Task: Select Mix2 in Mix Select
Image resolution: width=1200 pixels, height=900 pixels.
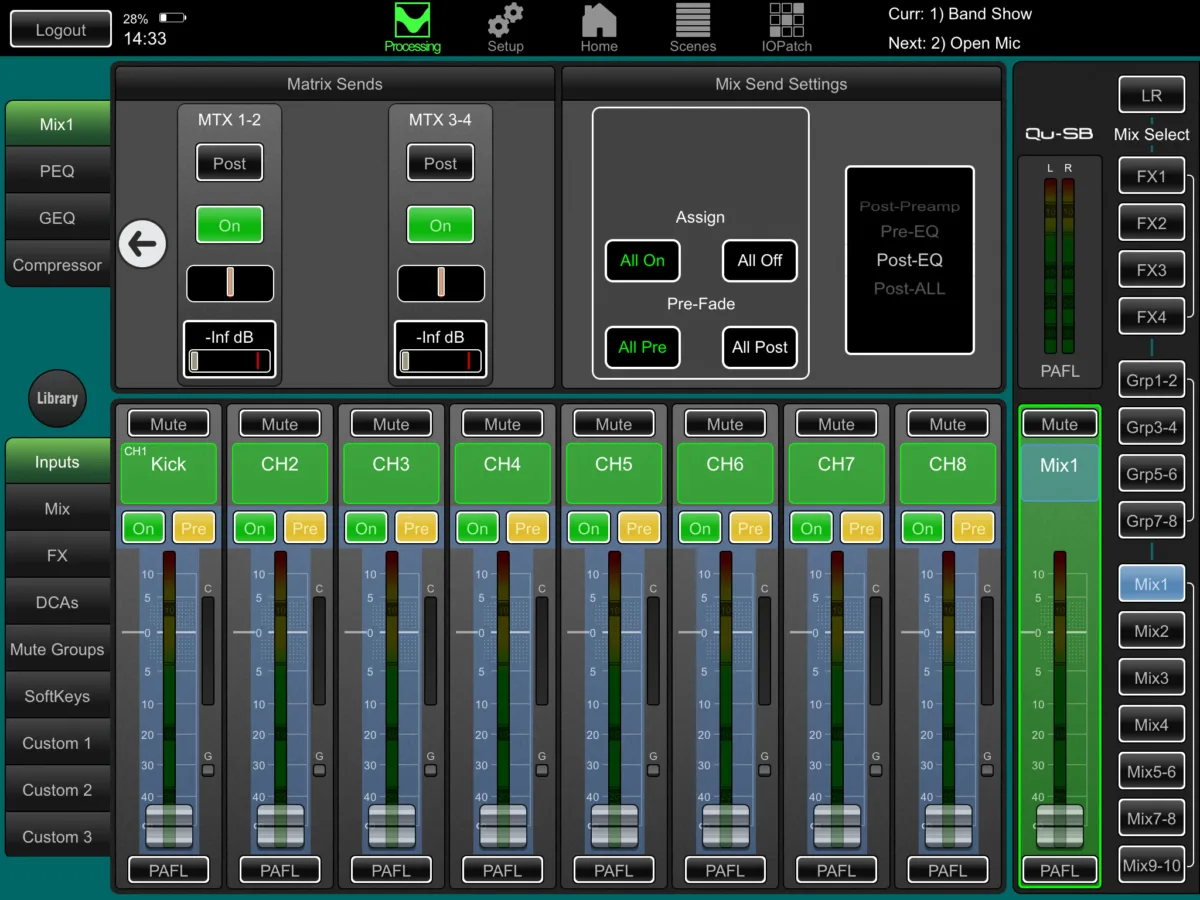Action: coord(1151,632)
